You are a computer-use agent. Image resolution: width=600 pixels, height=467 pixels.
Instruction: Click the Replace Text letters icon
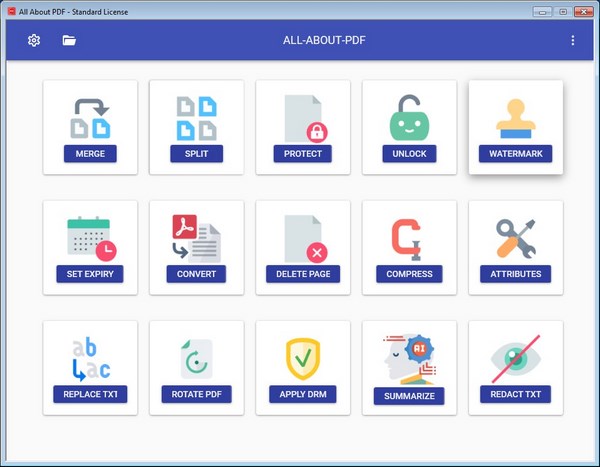(x=91, y=359)
